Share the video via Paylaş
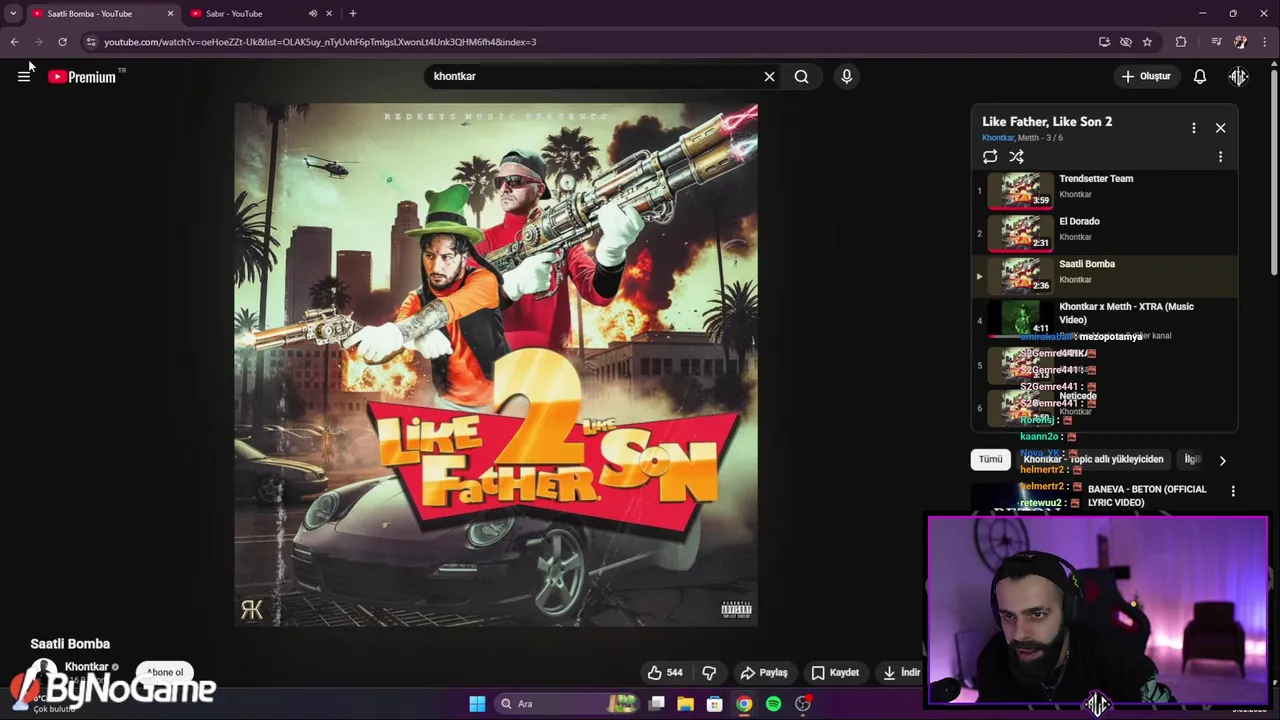The height and width of the screenshot is (720, 1280). click(x=764, y=673)
